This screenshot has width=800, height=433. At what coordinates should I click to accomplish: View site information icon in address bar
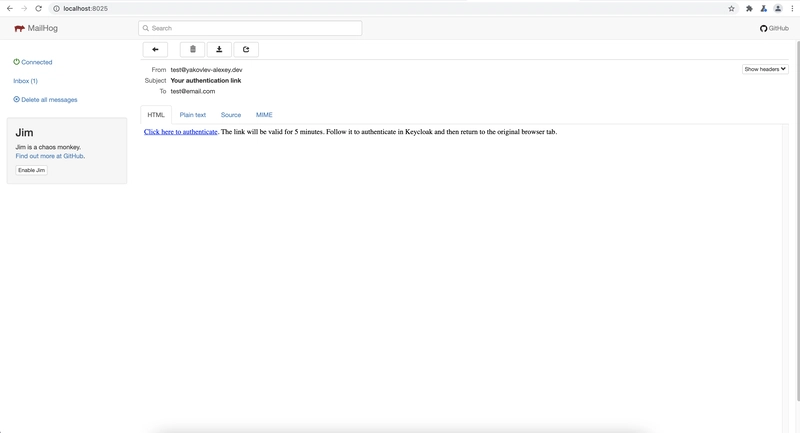pos(57,9)
